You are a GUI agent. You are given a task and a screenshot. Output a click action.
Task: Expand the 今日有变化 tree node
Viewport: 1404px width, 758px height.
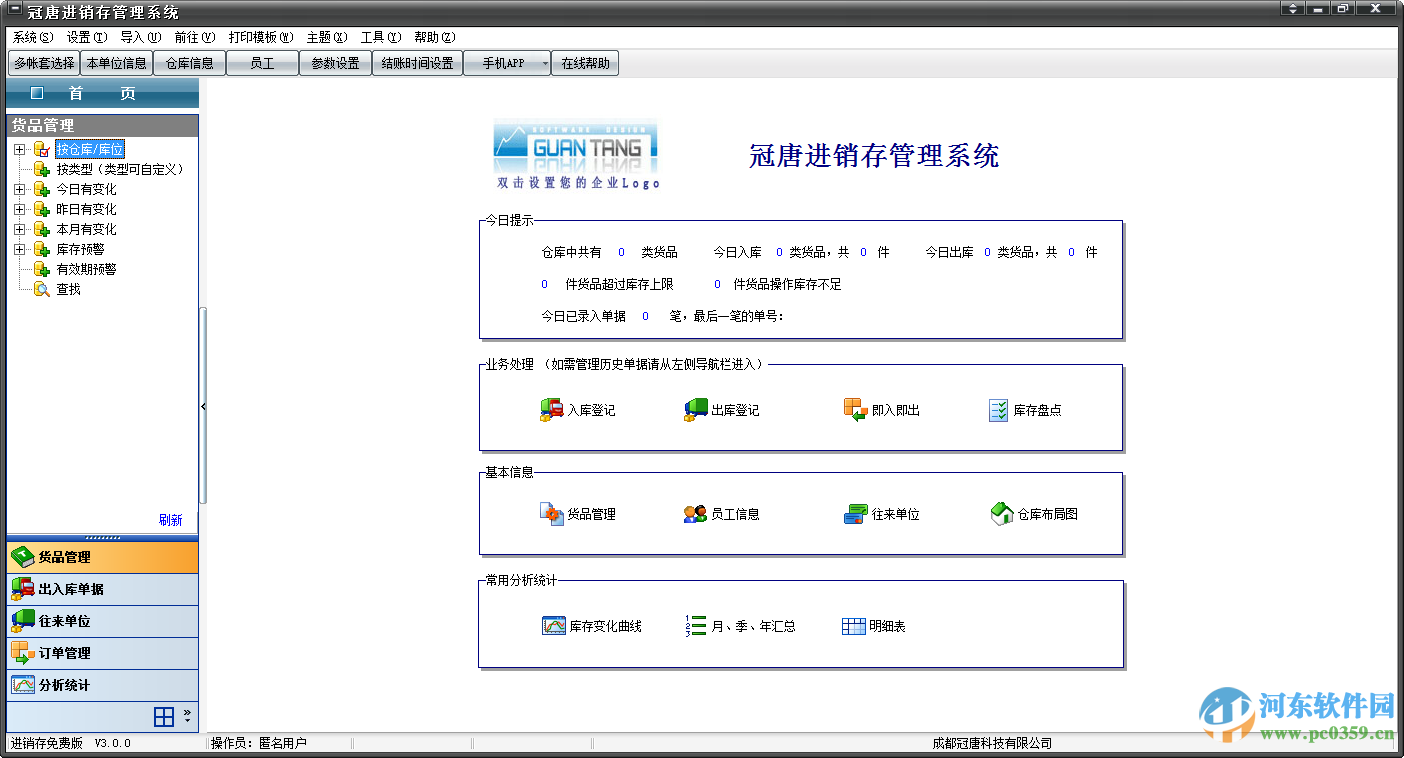click(19, 189)
